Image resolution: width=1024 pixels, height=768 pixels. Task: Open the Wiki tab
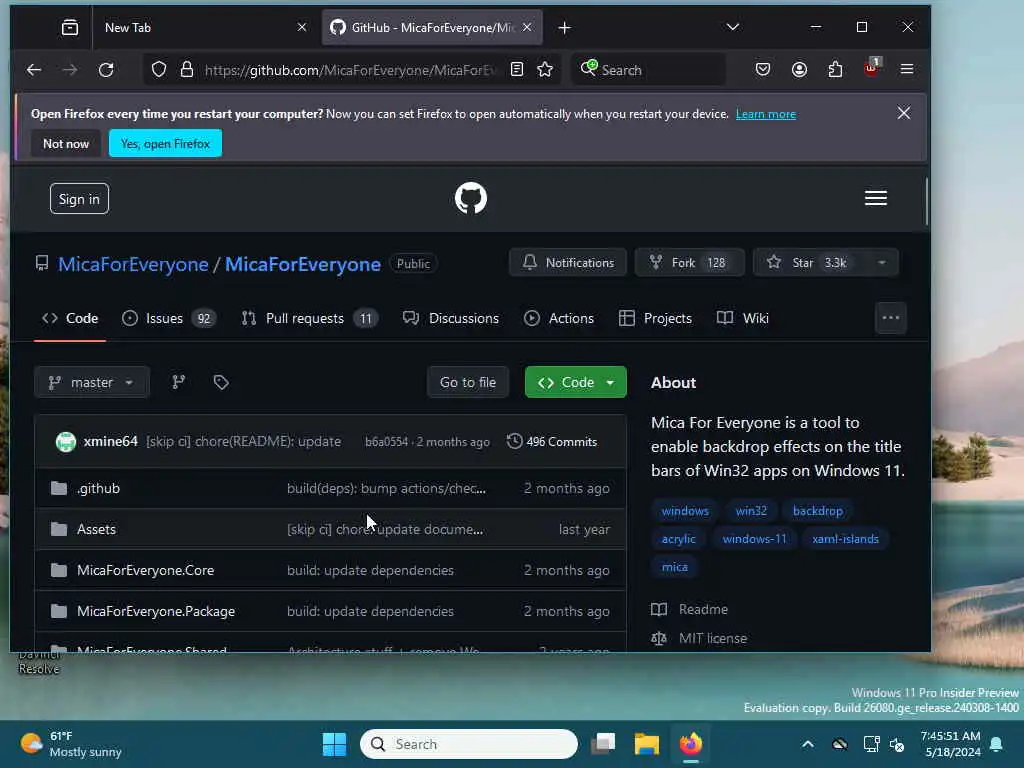[x=743, y=318]
